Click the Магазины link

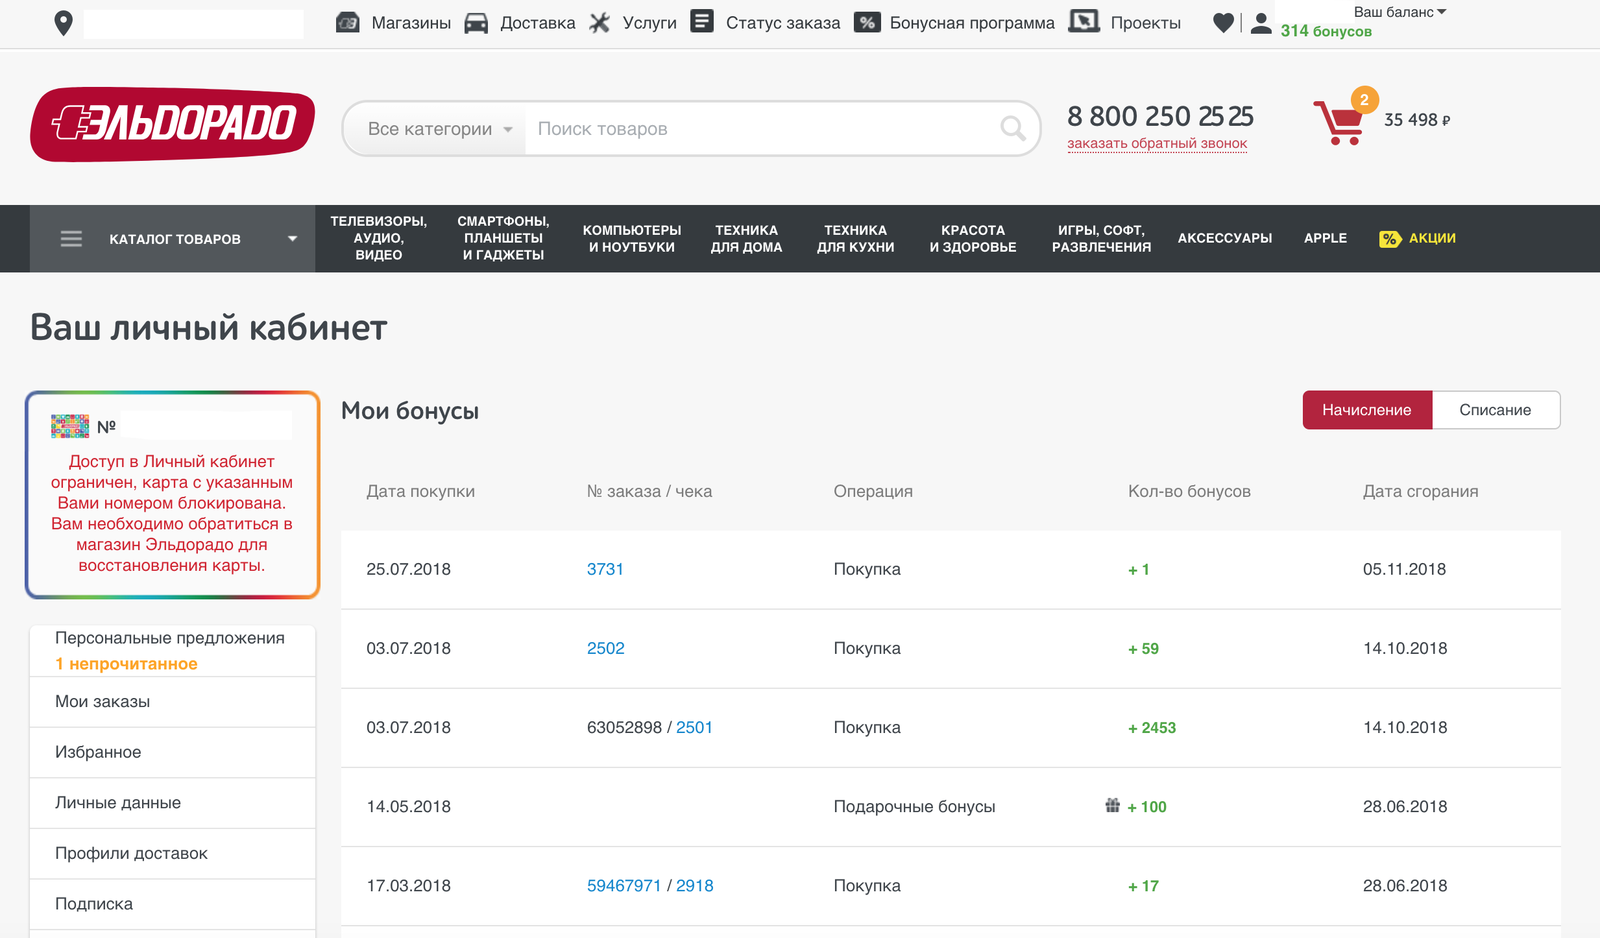point(411,23)
